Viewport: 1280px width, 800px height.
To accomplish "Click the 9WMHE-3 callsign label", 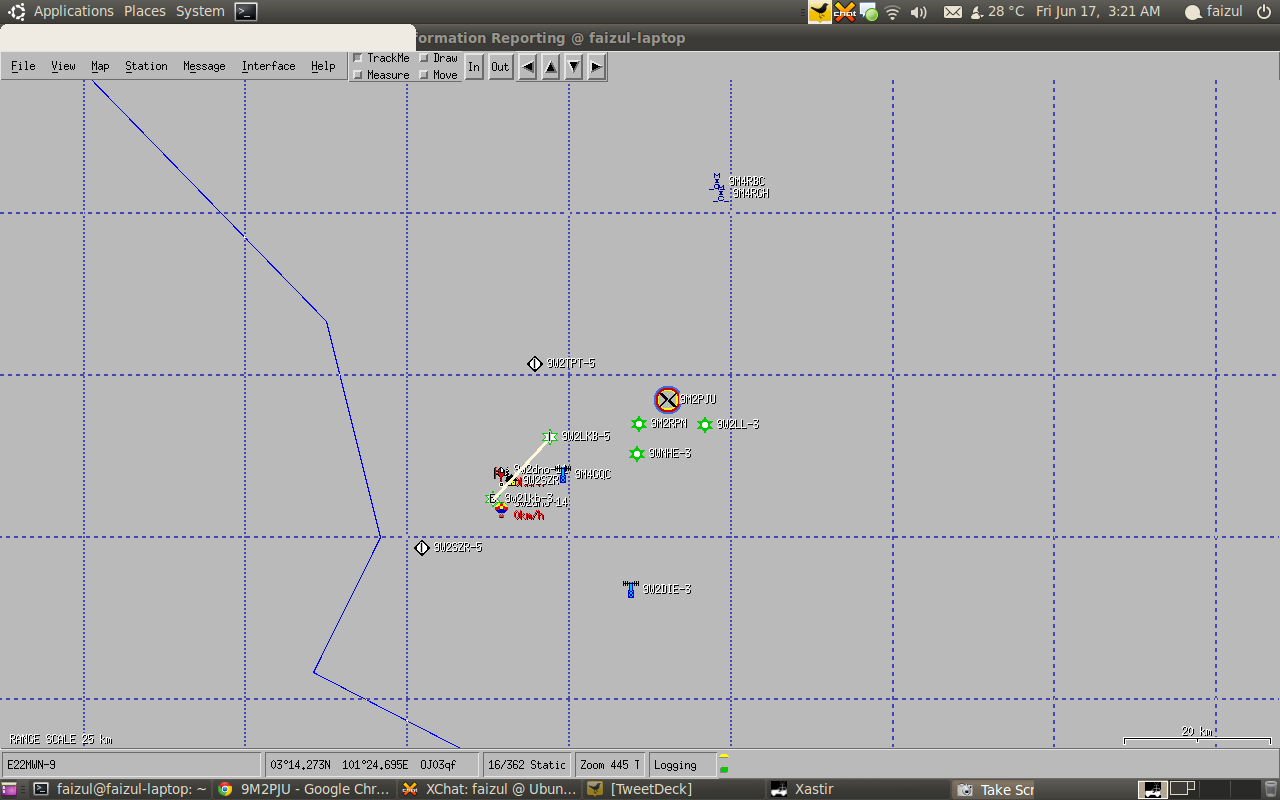I will [x=670, y=454].
